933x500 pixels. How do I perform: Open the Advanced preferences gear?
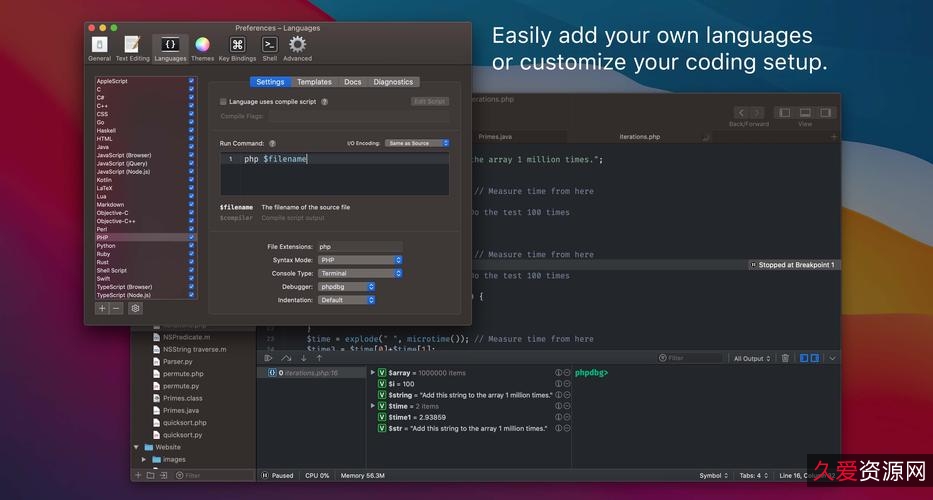[297, 47]
